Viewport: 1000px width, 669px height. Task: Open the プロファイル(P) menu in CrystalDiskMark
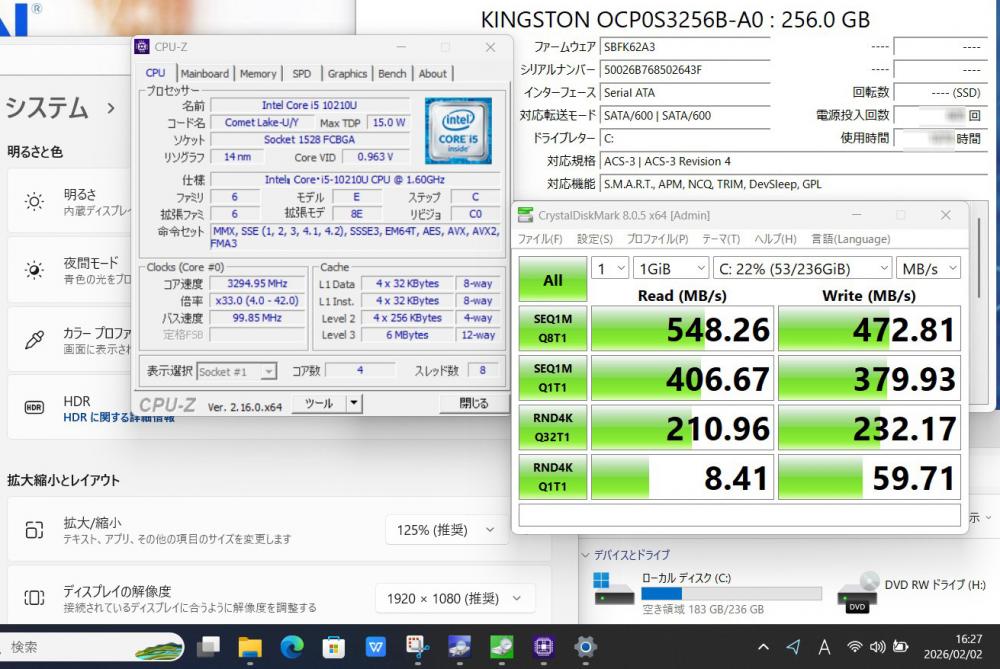[657, 239]
